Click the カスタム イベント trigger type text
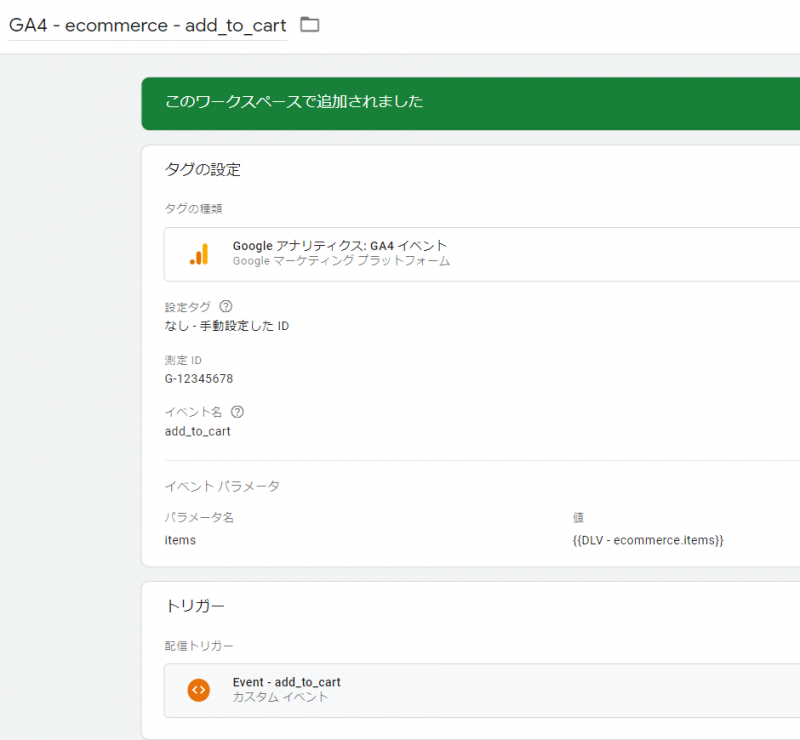The width and height of the screenshot is (800, 740). tap(280, 697)
